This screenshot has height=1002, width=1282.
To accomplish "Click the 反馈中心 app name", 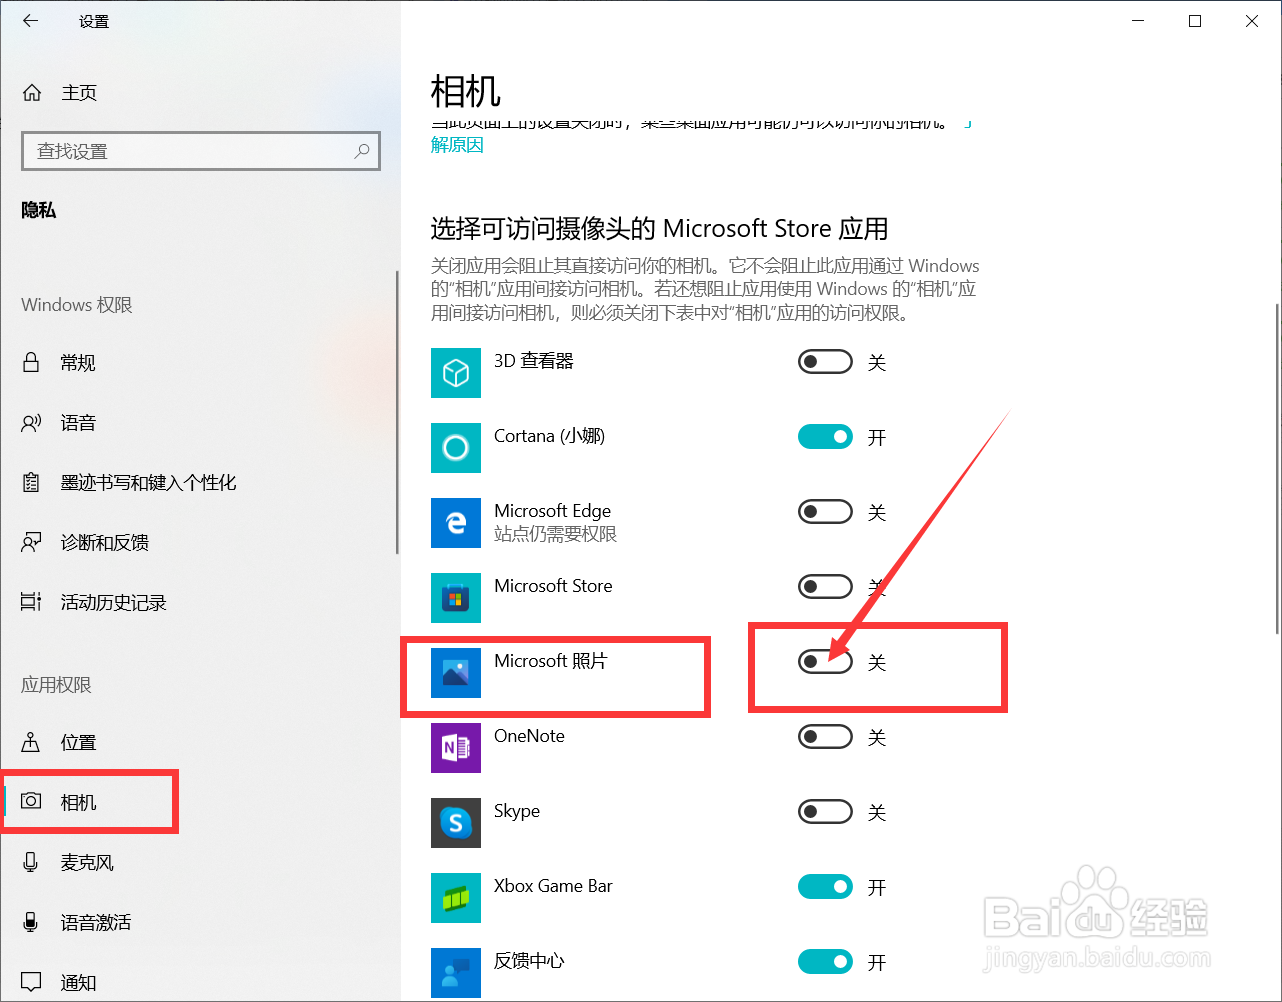I will tap(529, 961).
